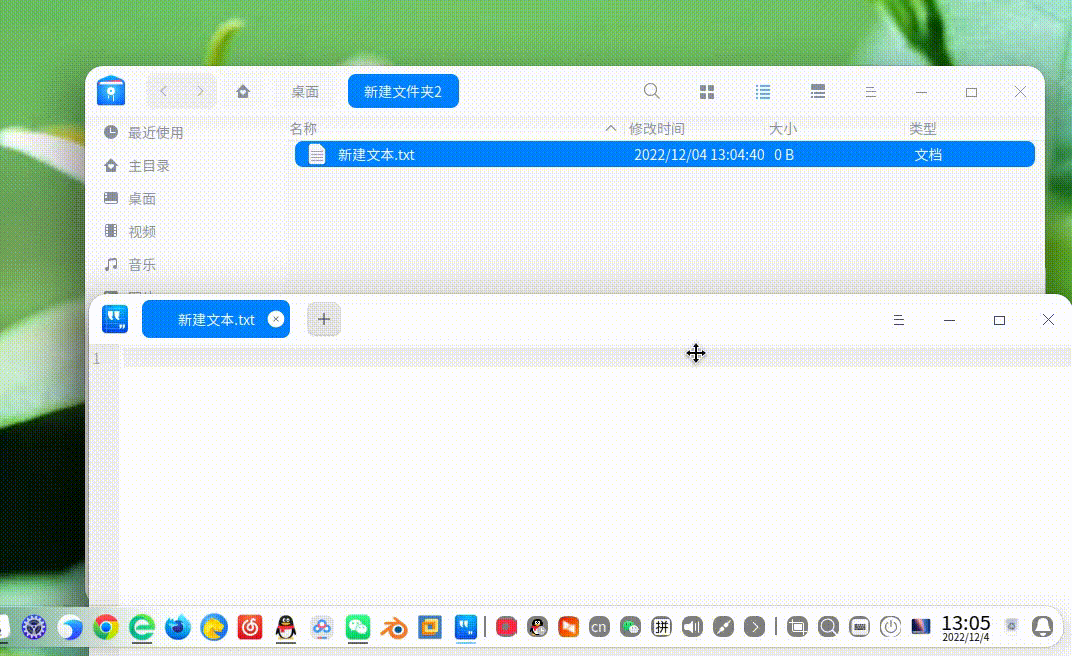Open clock showing 13:05
The width and height of the screenshot is (1072, 656).
[965, 627]
